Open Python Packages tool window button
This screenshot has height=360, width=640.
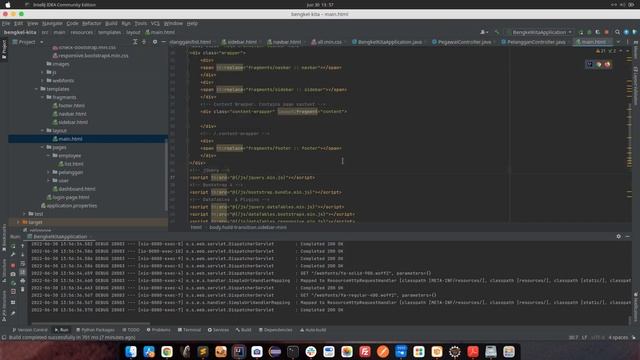[96, 330]
